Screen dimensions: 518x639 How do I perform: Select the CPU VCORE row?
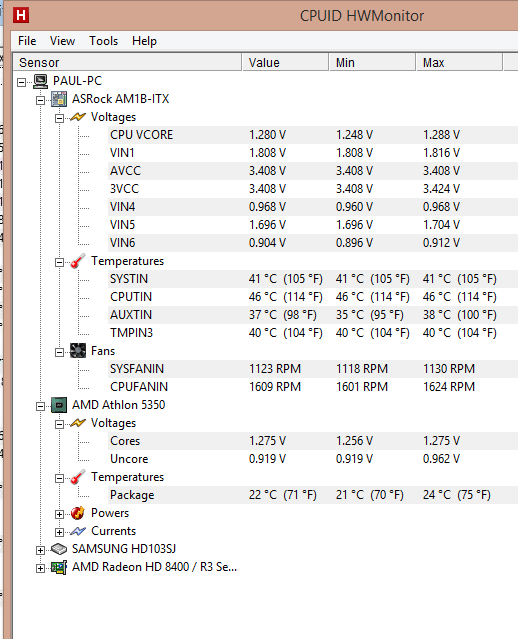click(313, 135)
